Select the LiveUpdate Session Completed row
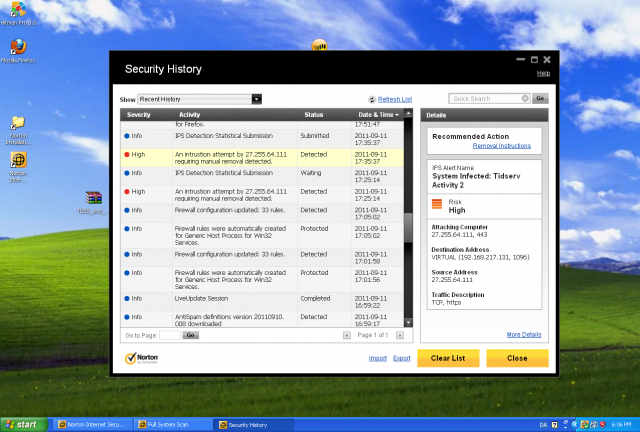 [x=262, y=301]
